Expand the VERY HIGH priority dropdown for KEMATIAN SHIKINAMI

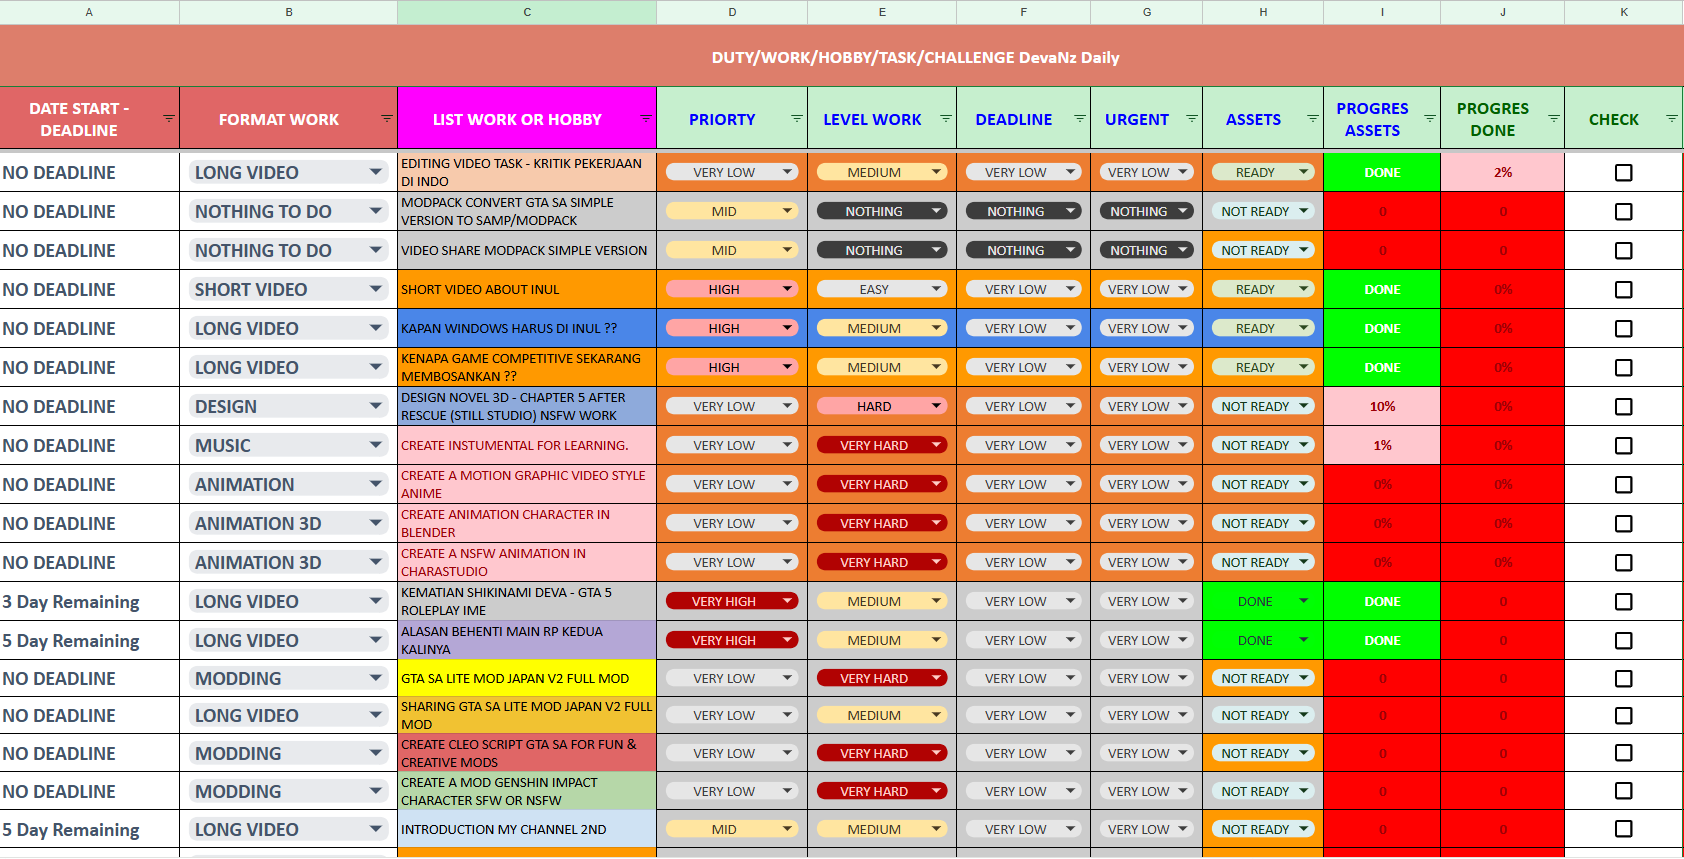788,601
